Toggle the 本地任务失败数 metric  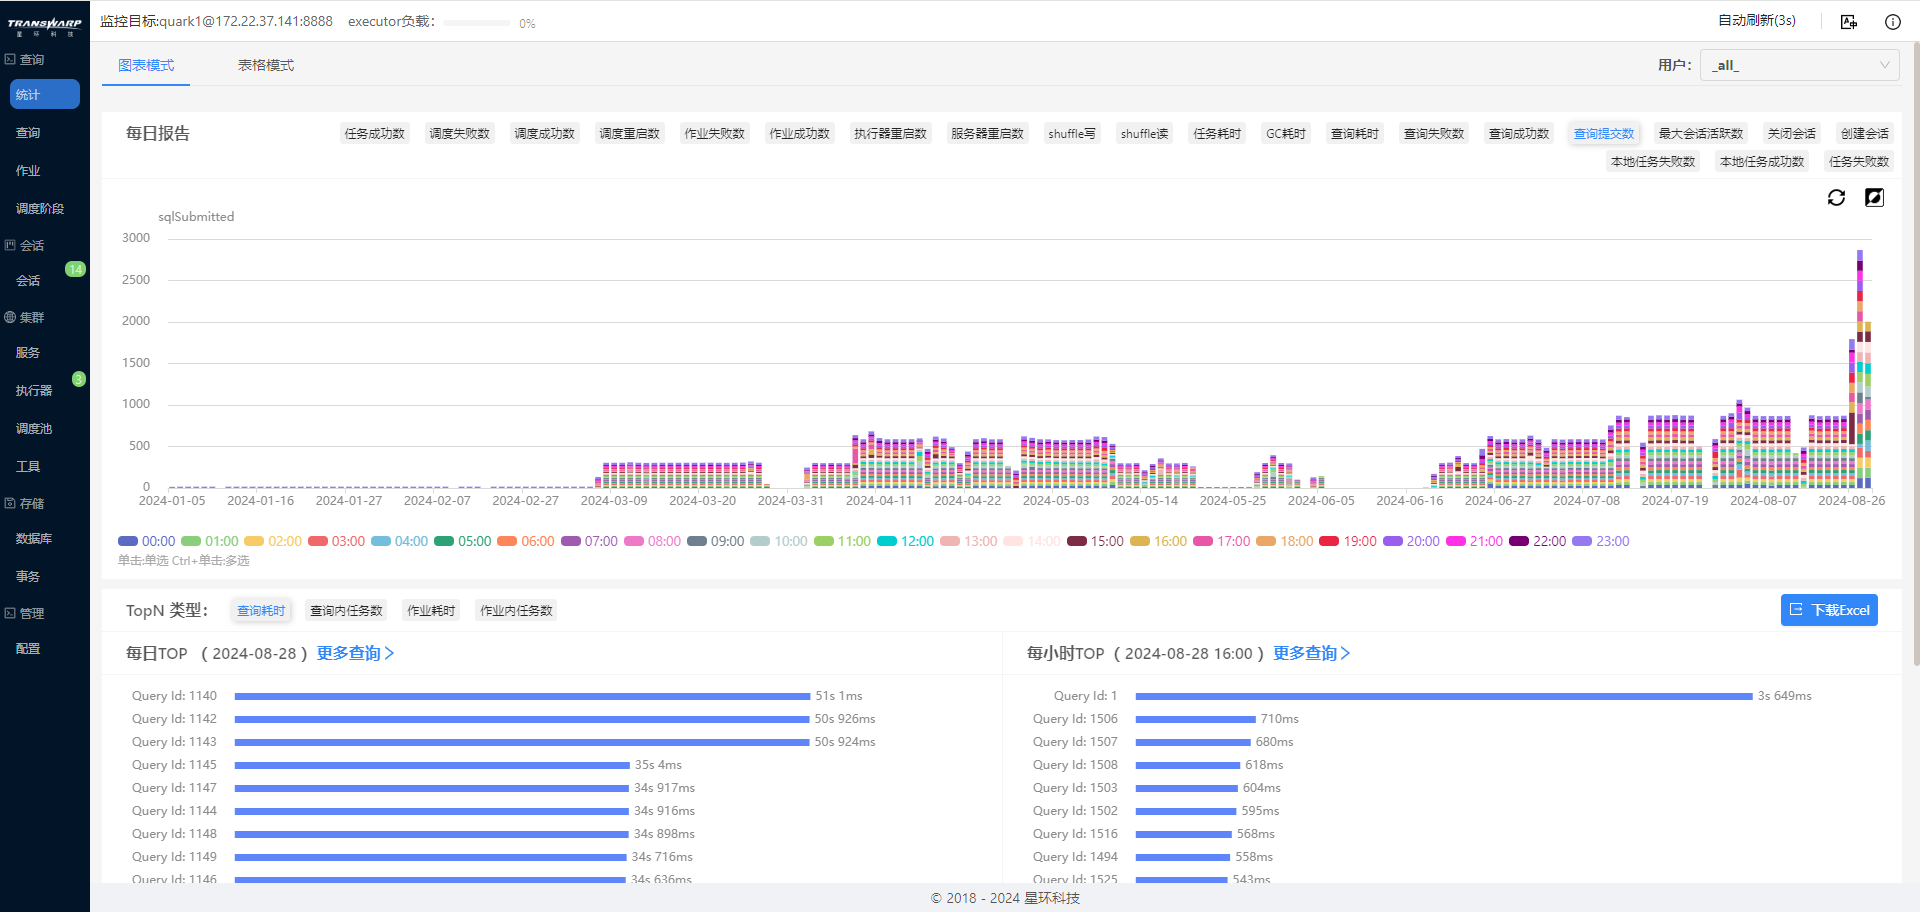click(1653, 162)
